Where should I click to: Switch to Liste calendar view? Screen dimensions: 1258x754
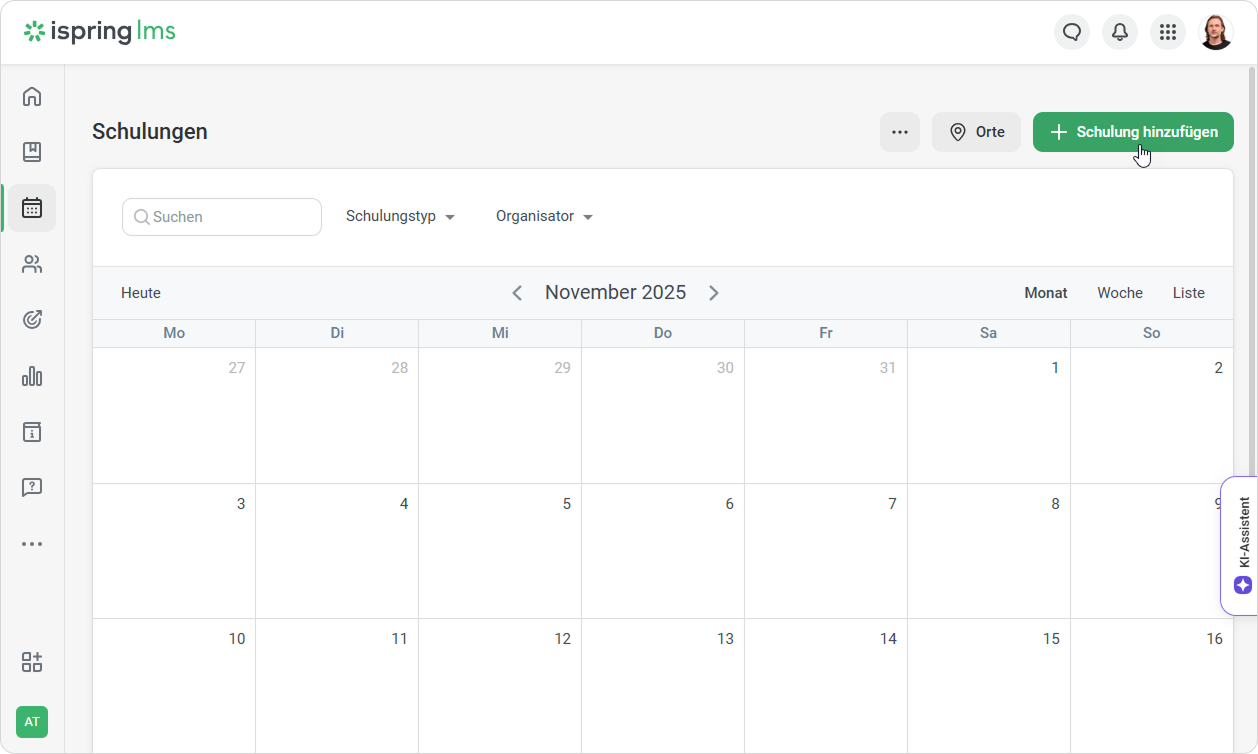pyautogui.click(x=1188, y=293)
